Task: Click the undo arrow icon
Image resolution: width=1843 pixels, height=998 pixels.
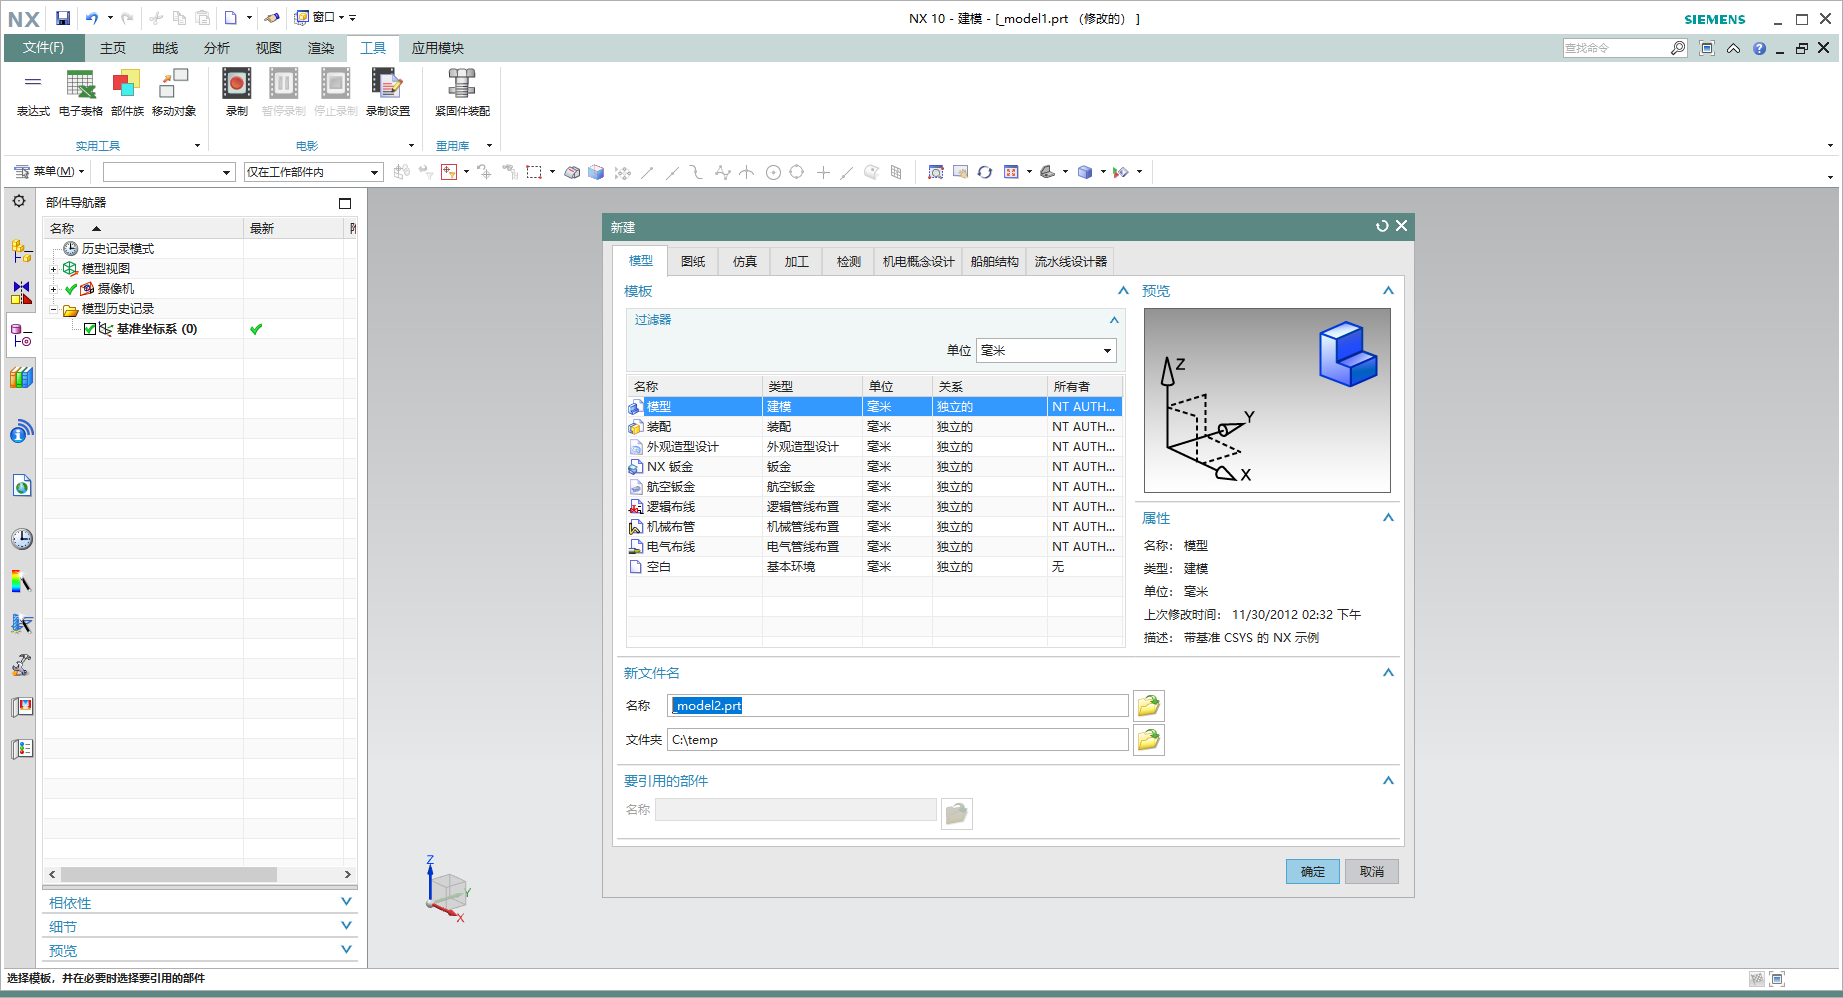Action: tap(92, 18)
